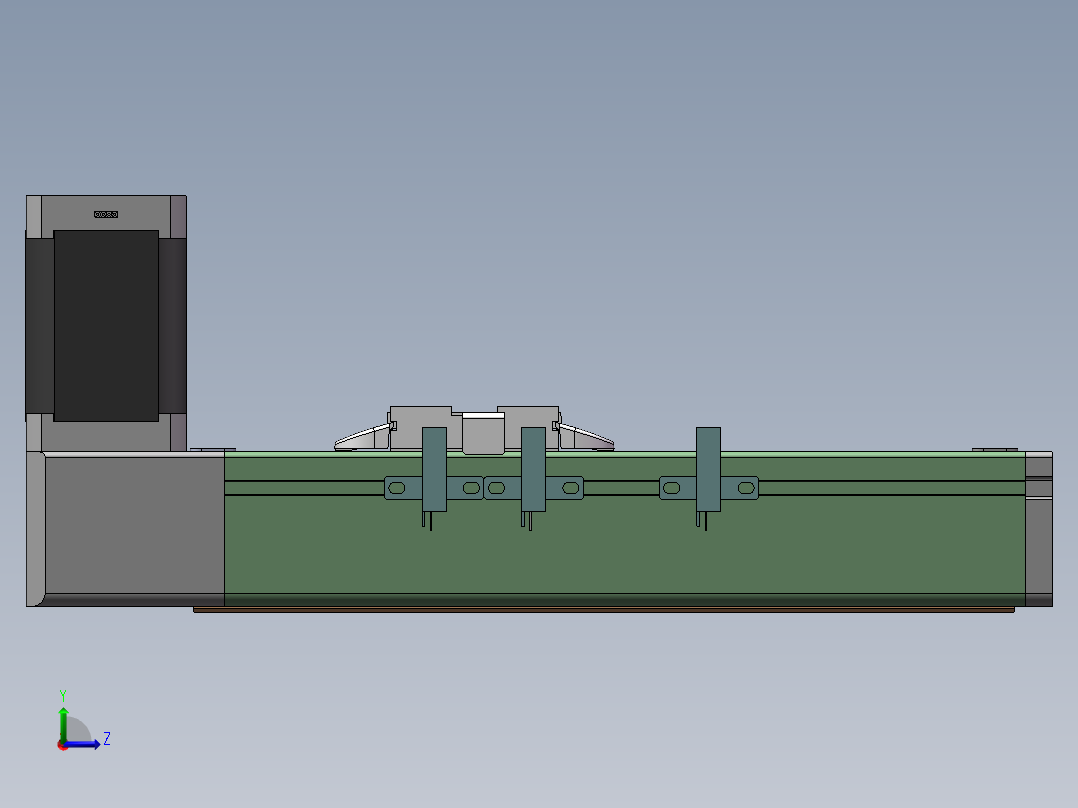1078x808 pixels.
Task: Select the left angled cover of carriage
Action: [362, 438]
